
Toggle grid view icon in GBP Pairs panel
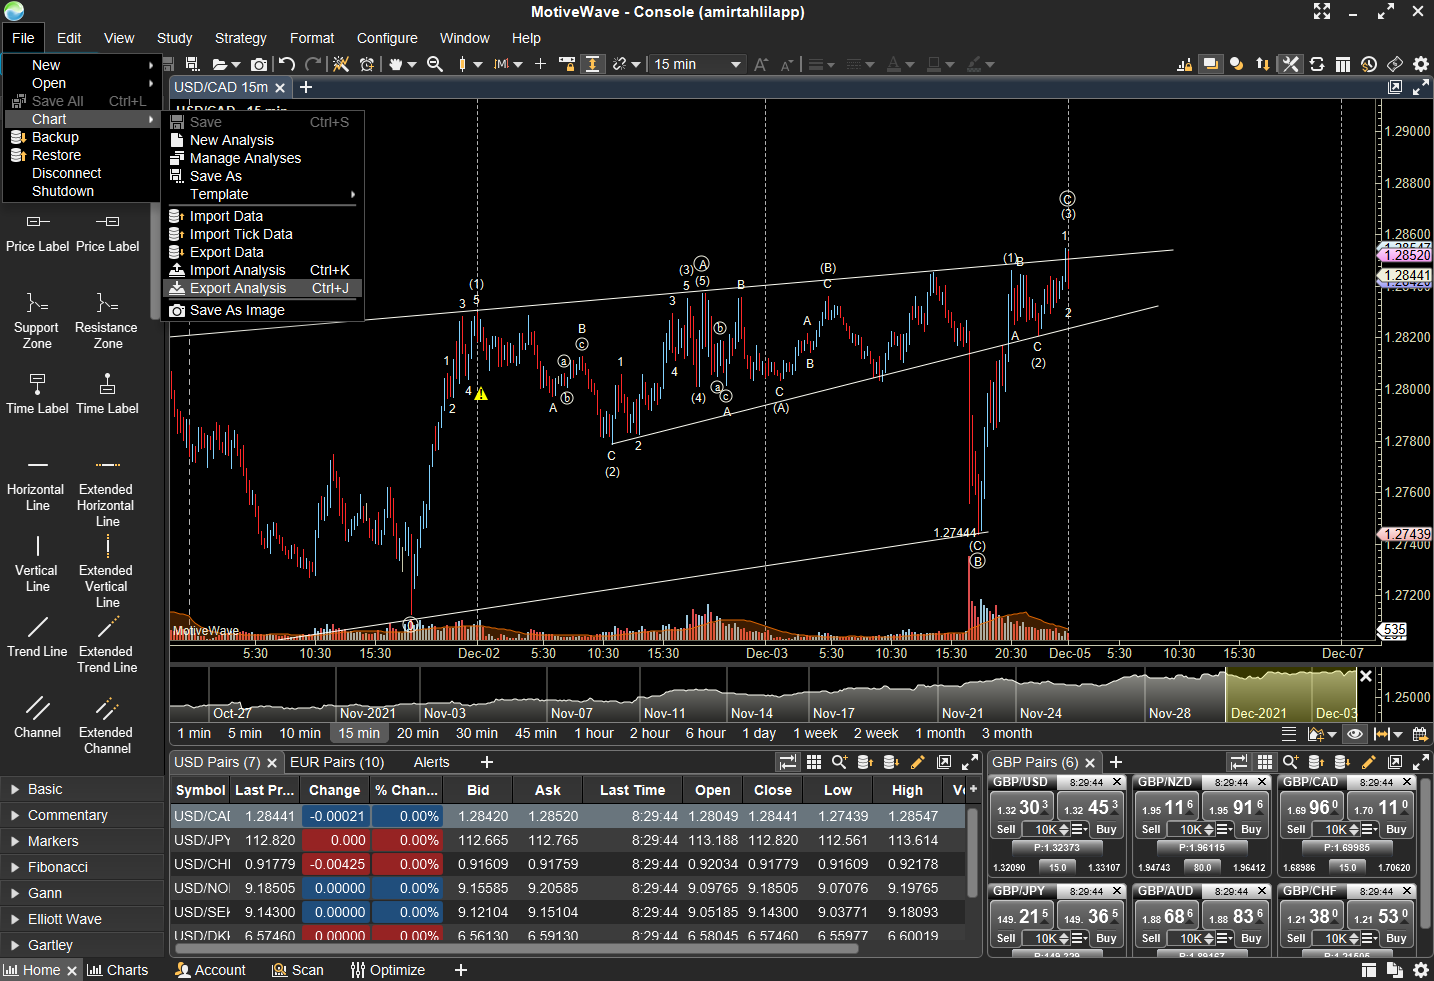1264,762
